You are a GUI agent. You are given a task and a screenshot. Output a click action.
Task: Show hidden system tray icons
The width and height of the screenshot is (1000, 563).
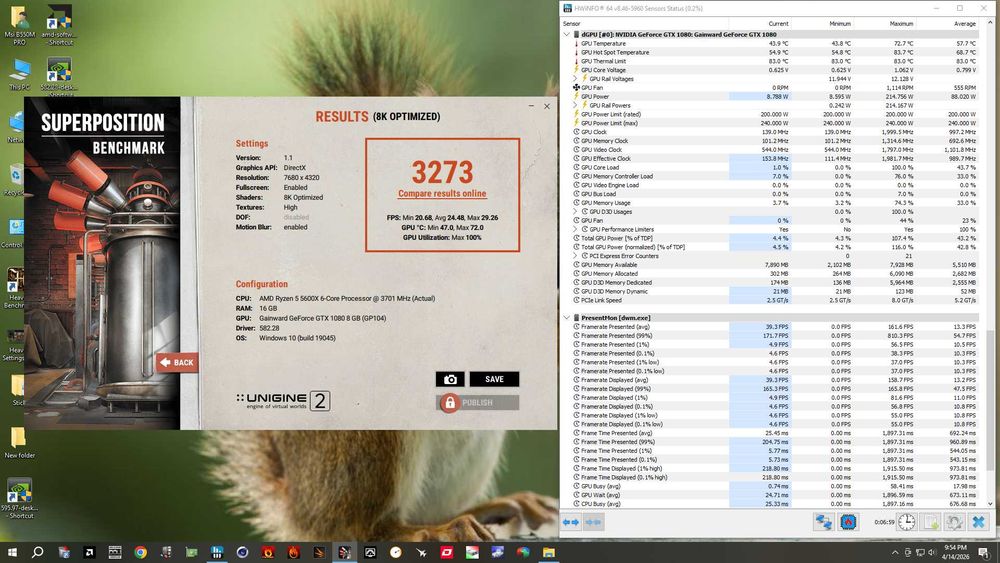tap(895, 552)
